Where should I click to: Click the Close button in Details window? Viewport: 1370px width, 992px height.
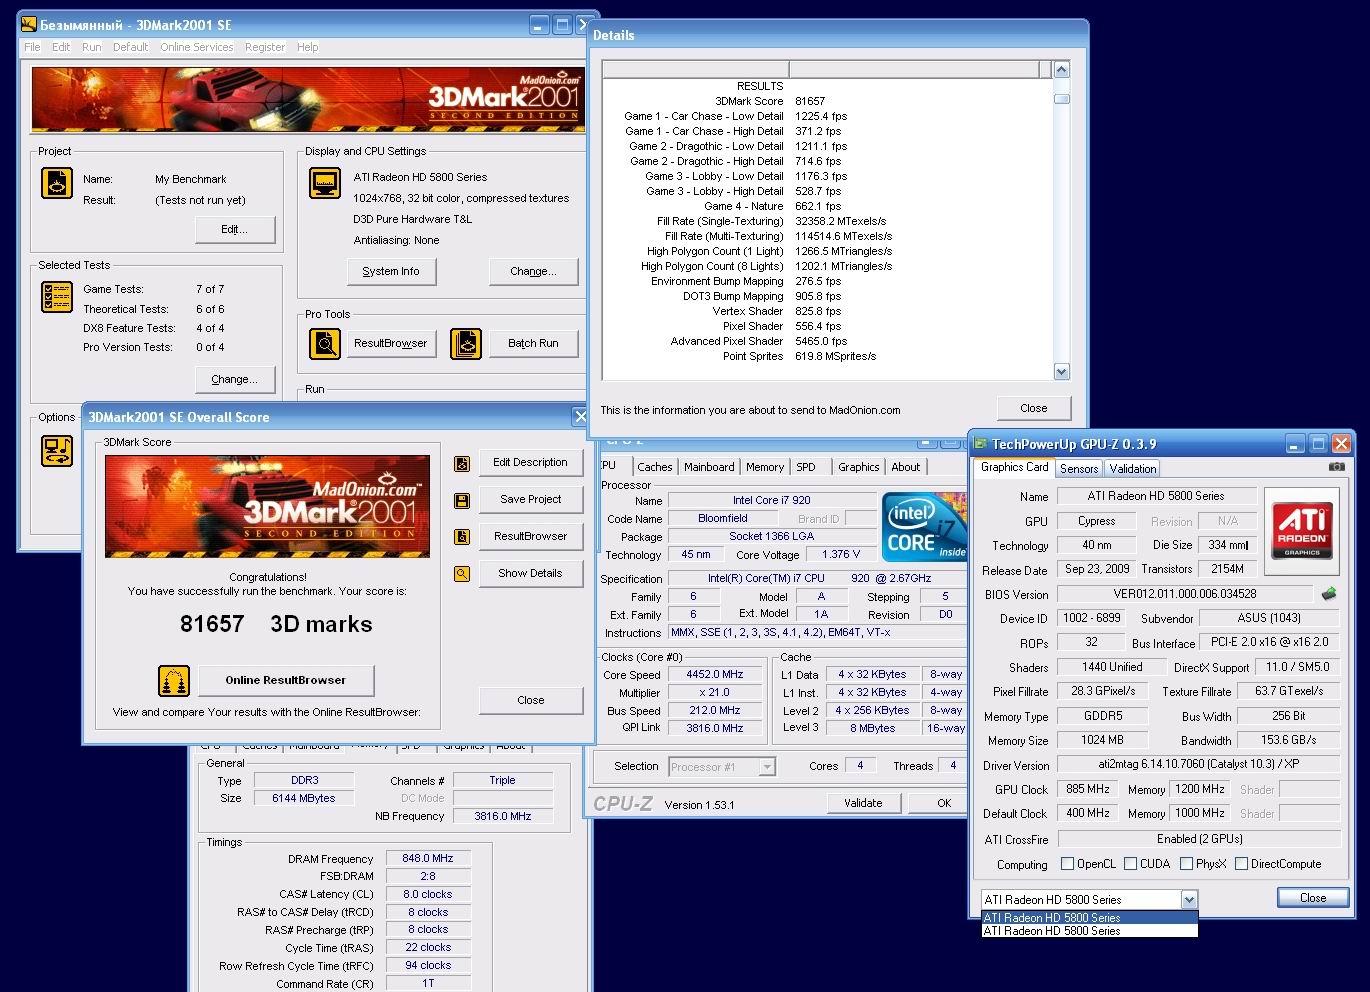point(1033,408)
